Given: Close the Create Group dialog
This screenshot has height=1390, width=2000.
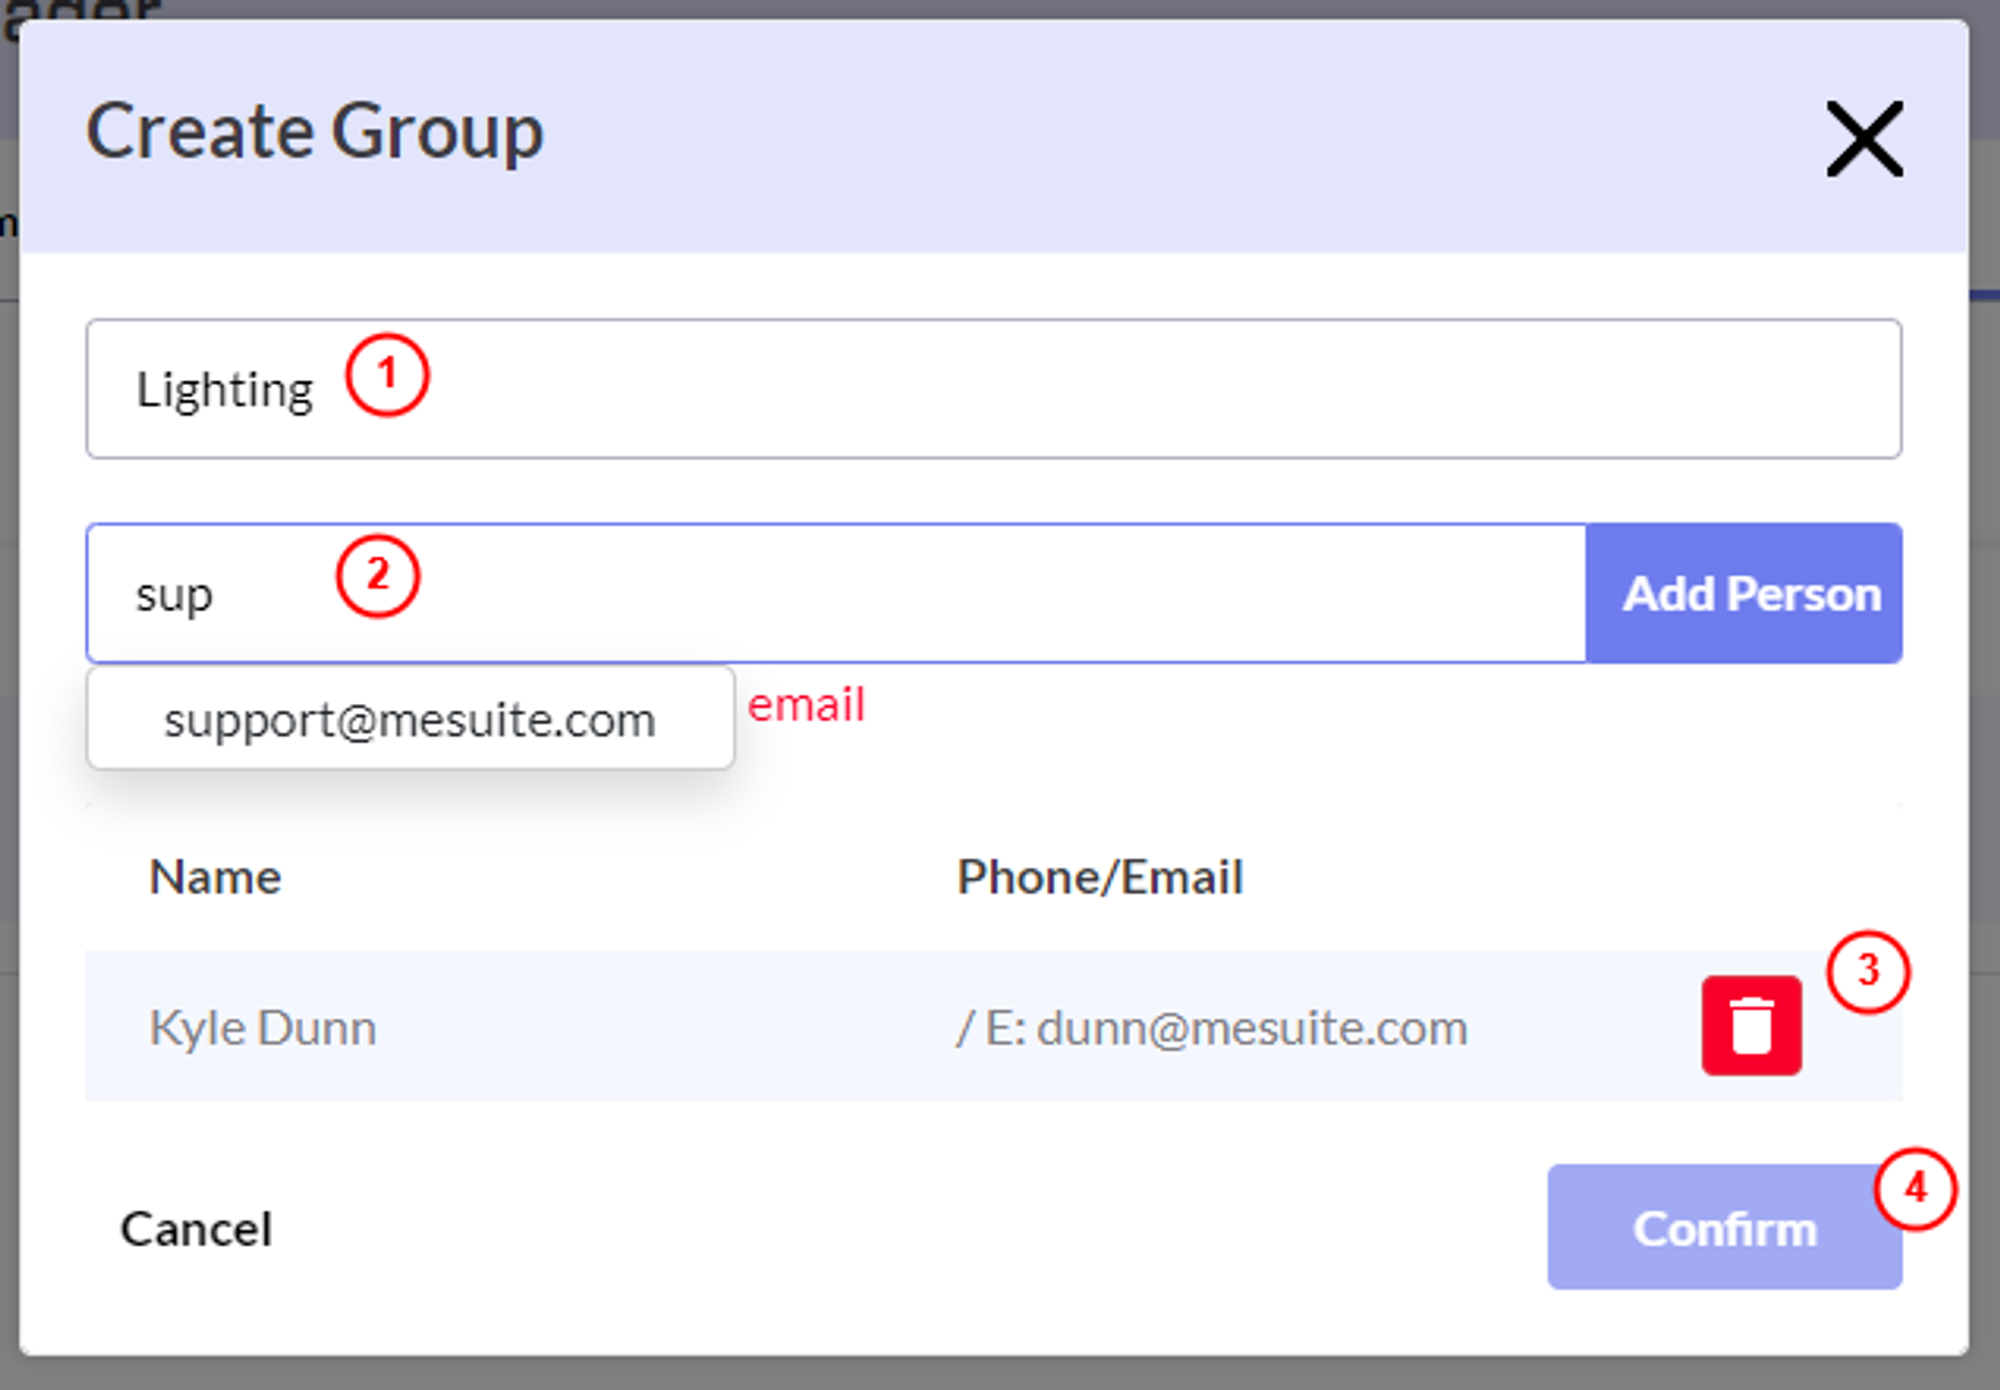Looking at the screenshot, I should pos(1864,139).
